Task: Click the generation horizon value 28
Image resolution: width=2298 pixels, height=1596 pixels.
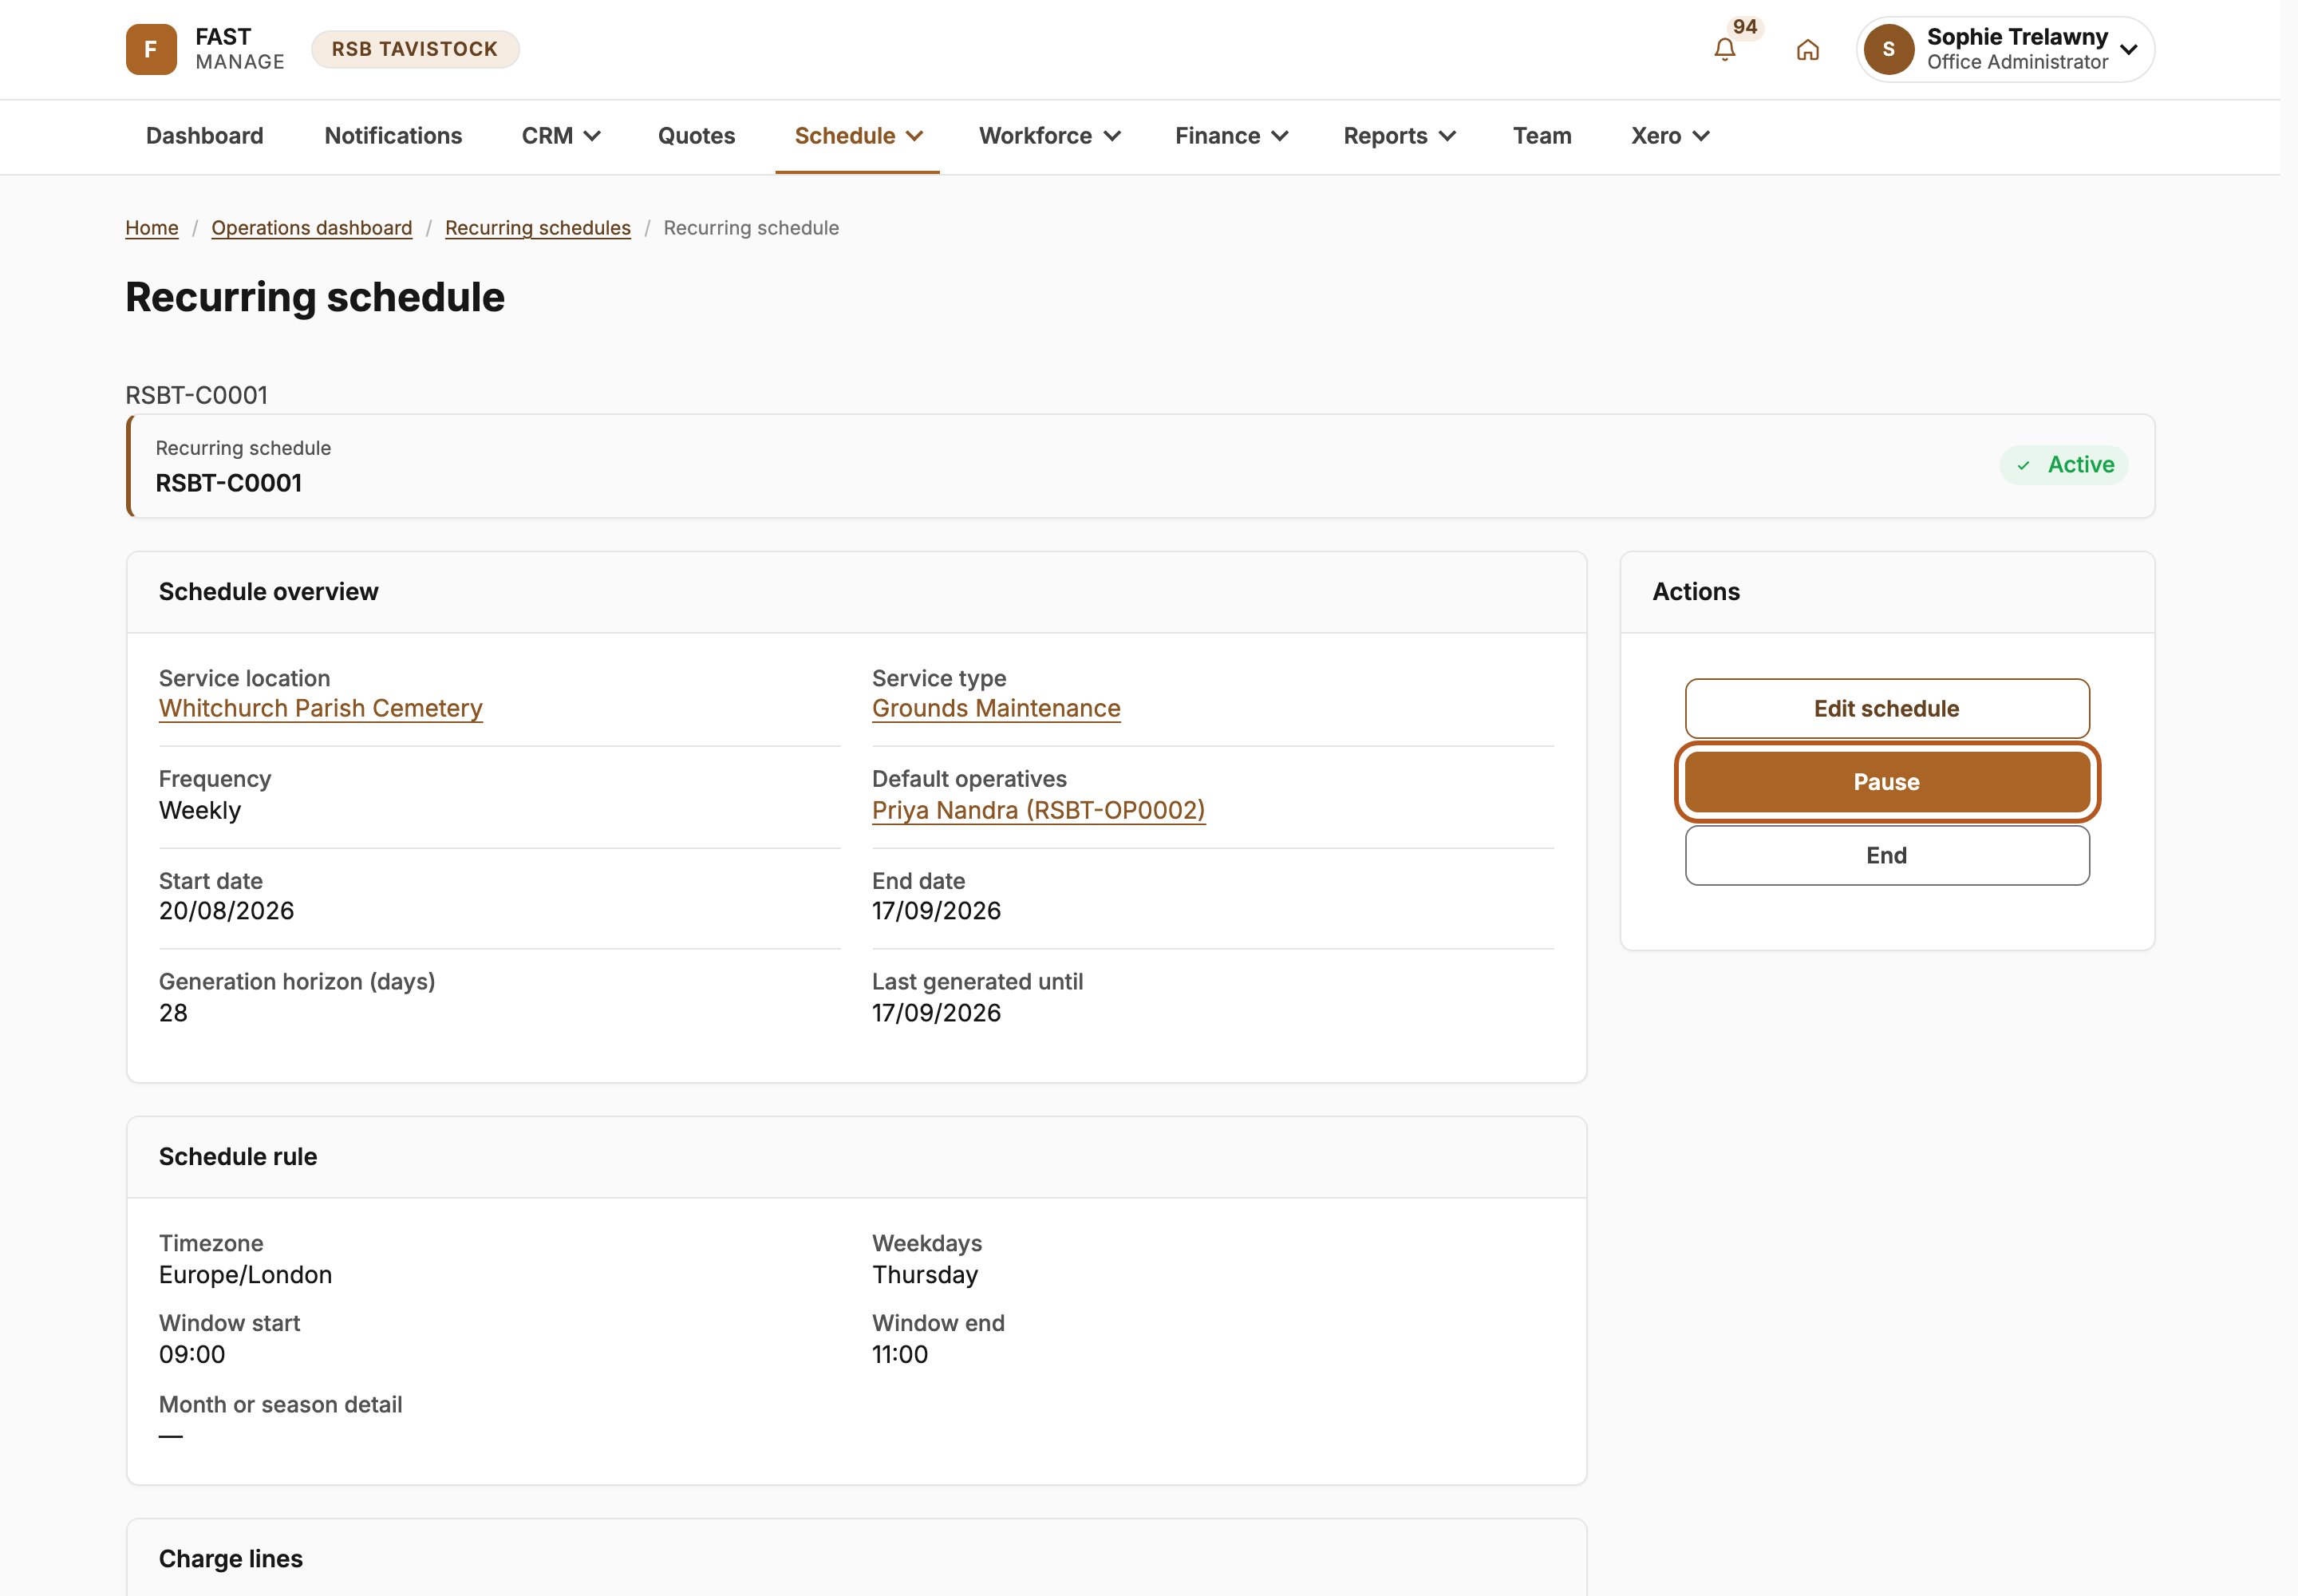Action: 173,1013
